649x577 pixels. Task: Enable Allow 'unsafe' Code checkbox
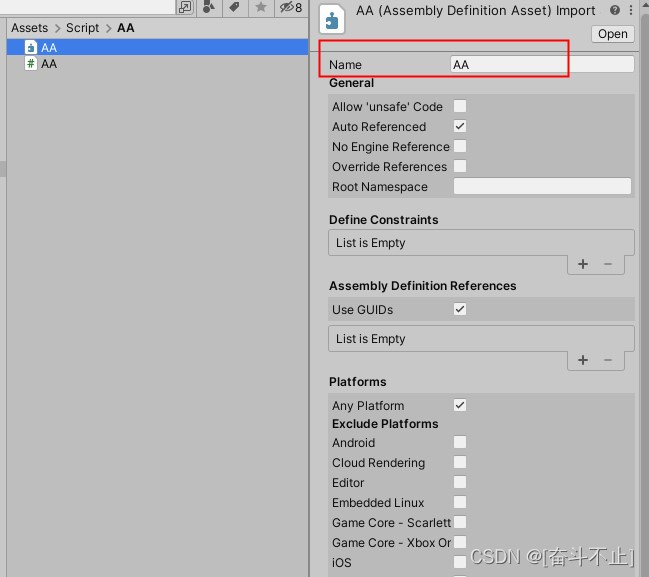tap(460, 106)
